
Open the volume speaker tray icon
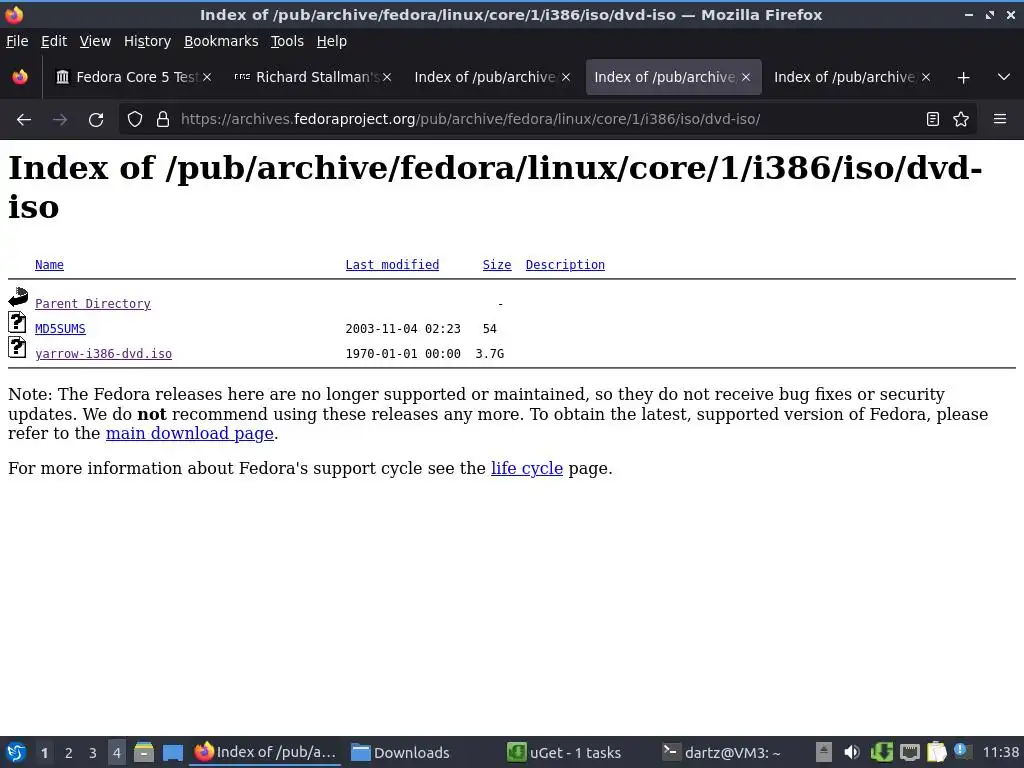(x=852, y=752)
